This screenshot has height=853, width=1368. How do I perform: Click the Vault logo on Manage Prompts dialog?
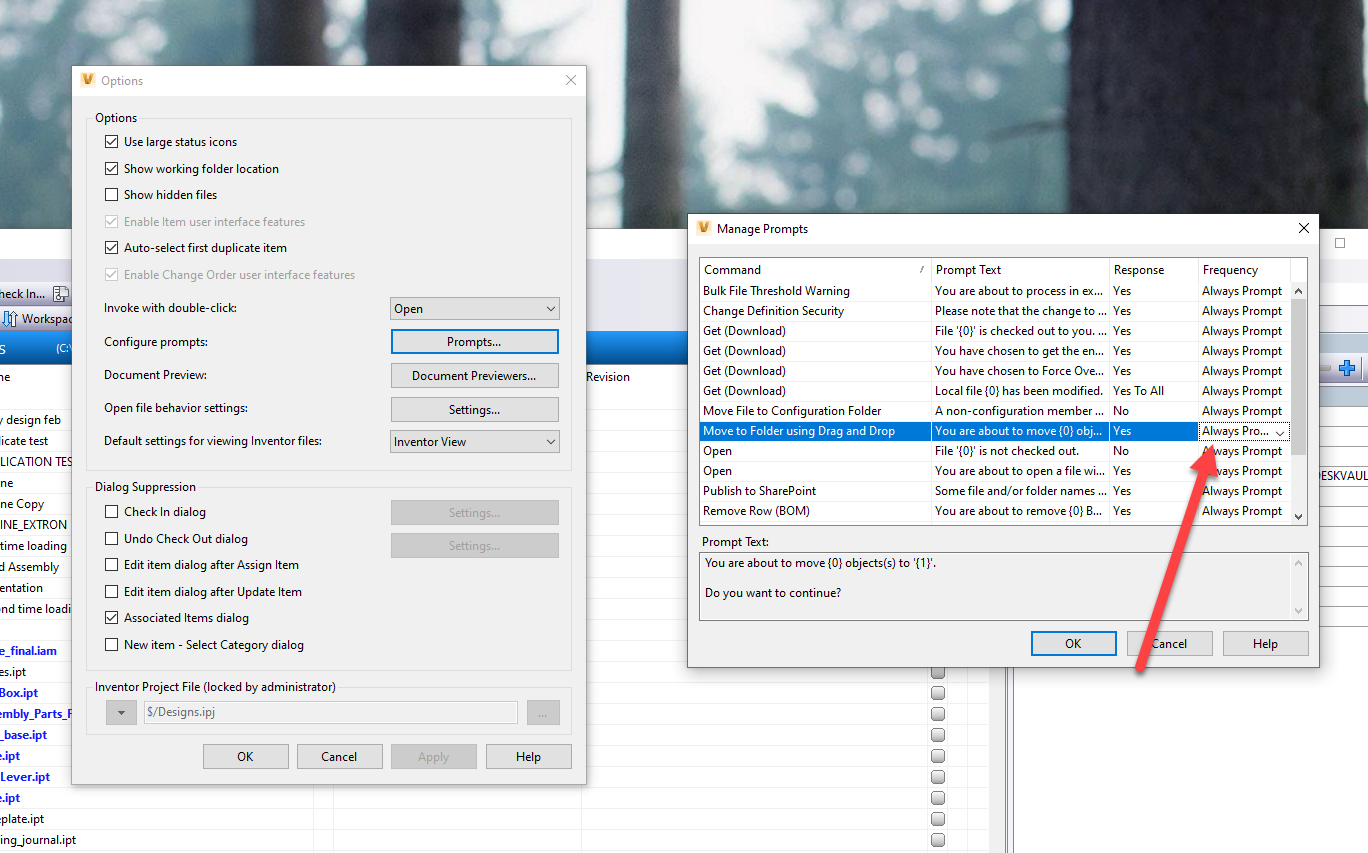[703, 228]
